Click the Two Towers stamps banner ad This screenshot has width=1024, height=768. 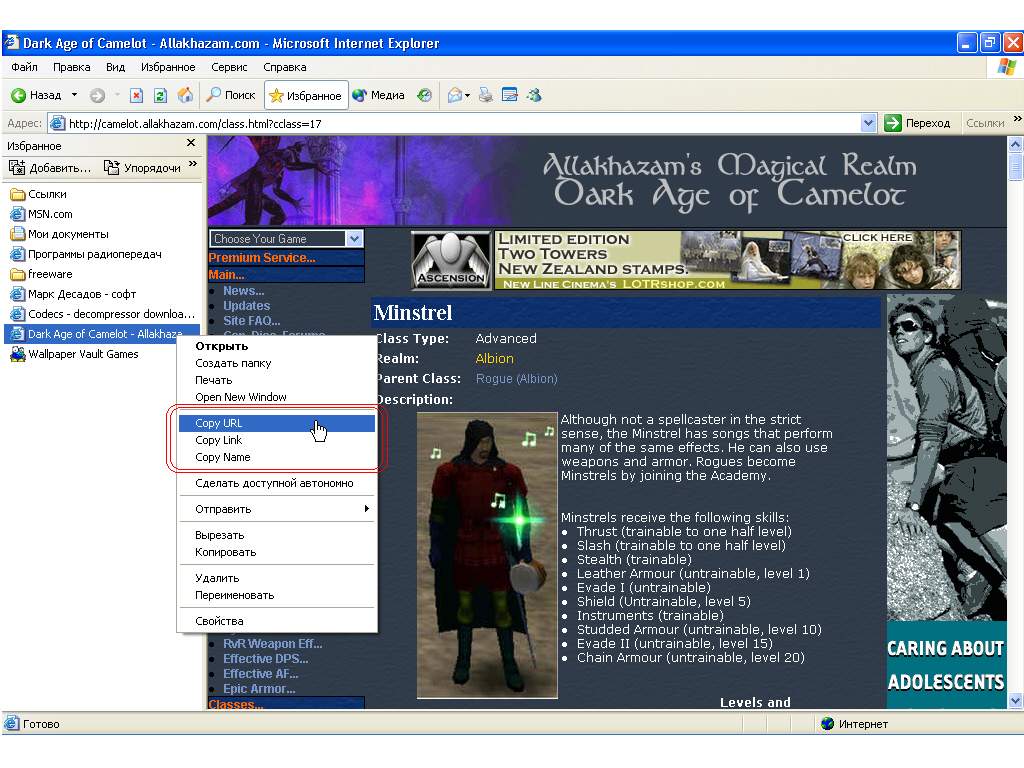728,260
